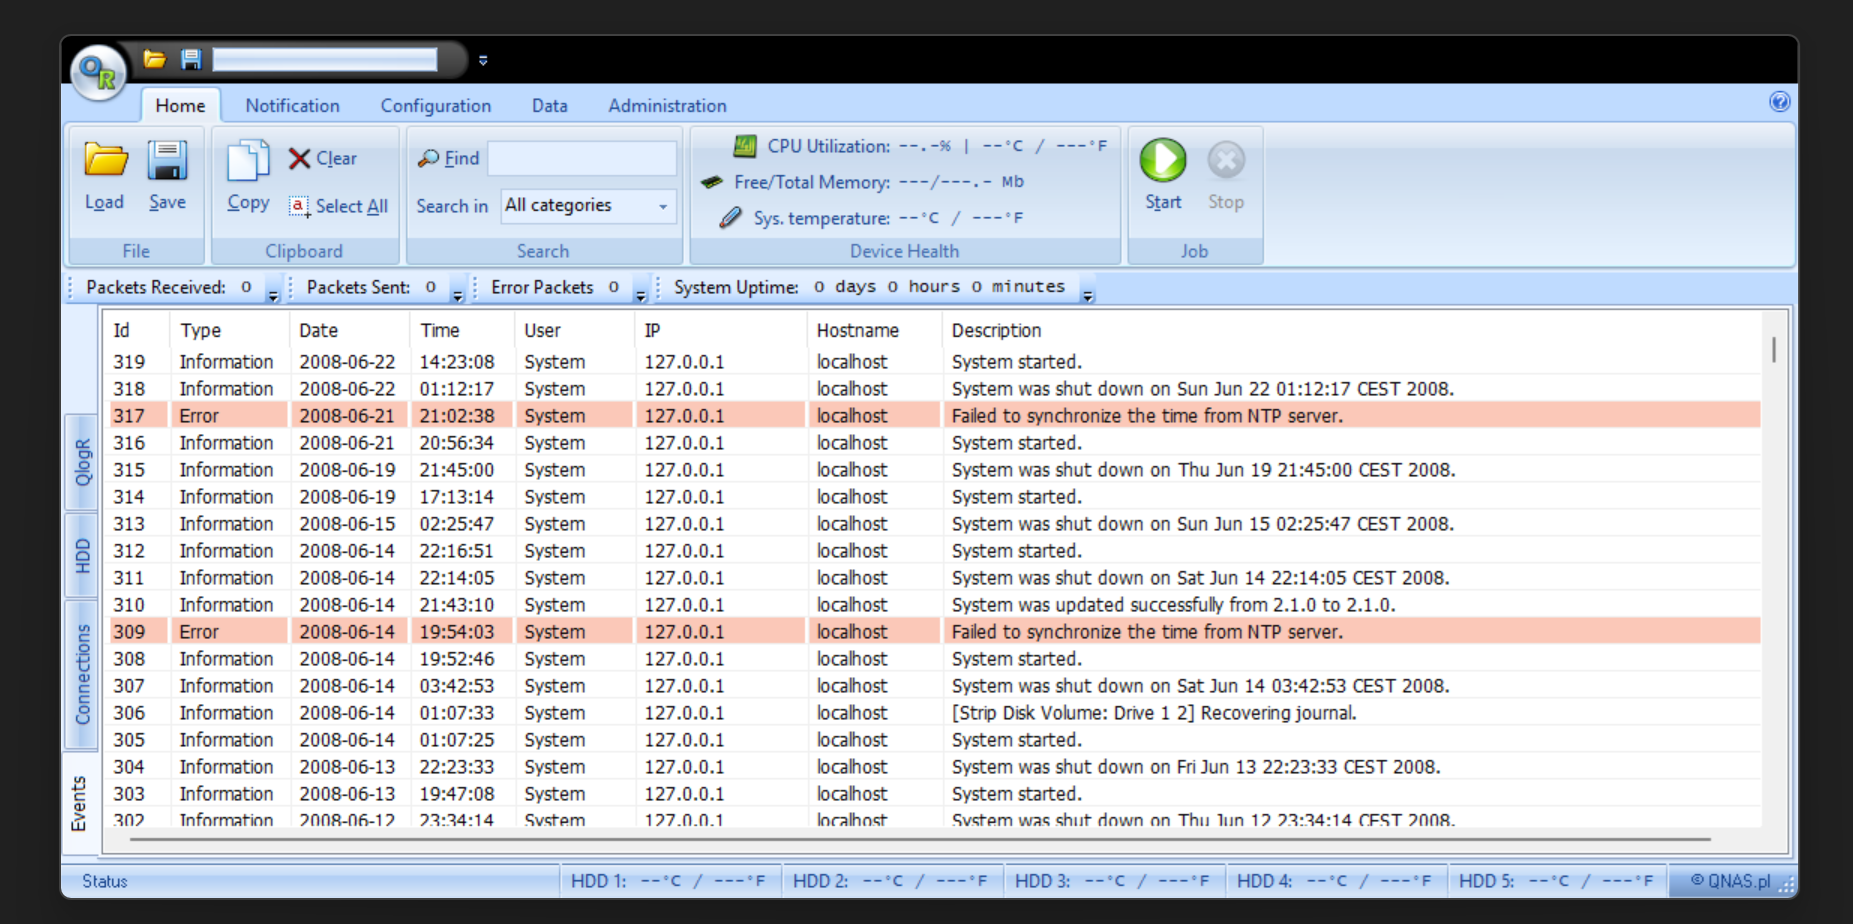Click the QlogR application orb button
This screenshot has height=924, width=1853.
[x=98, y=72]
